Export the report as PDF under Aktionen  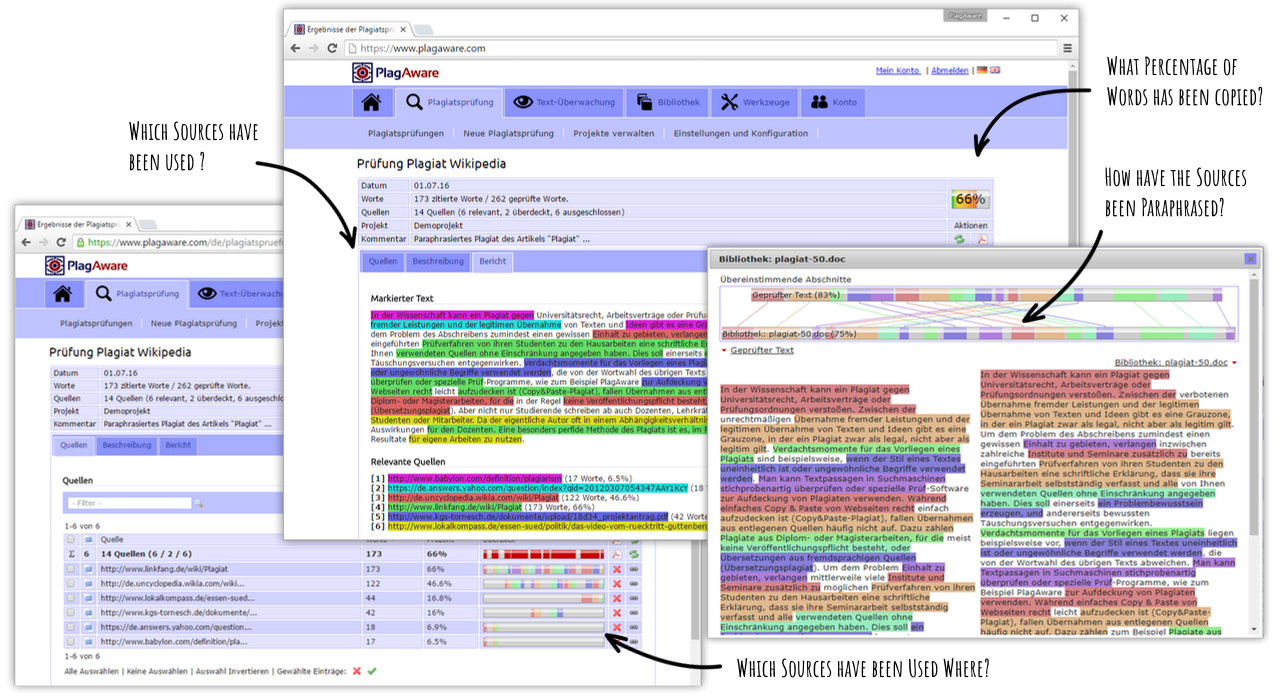click(x=984, y=239)
